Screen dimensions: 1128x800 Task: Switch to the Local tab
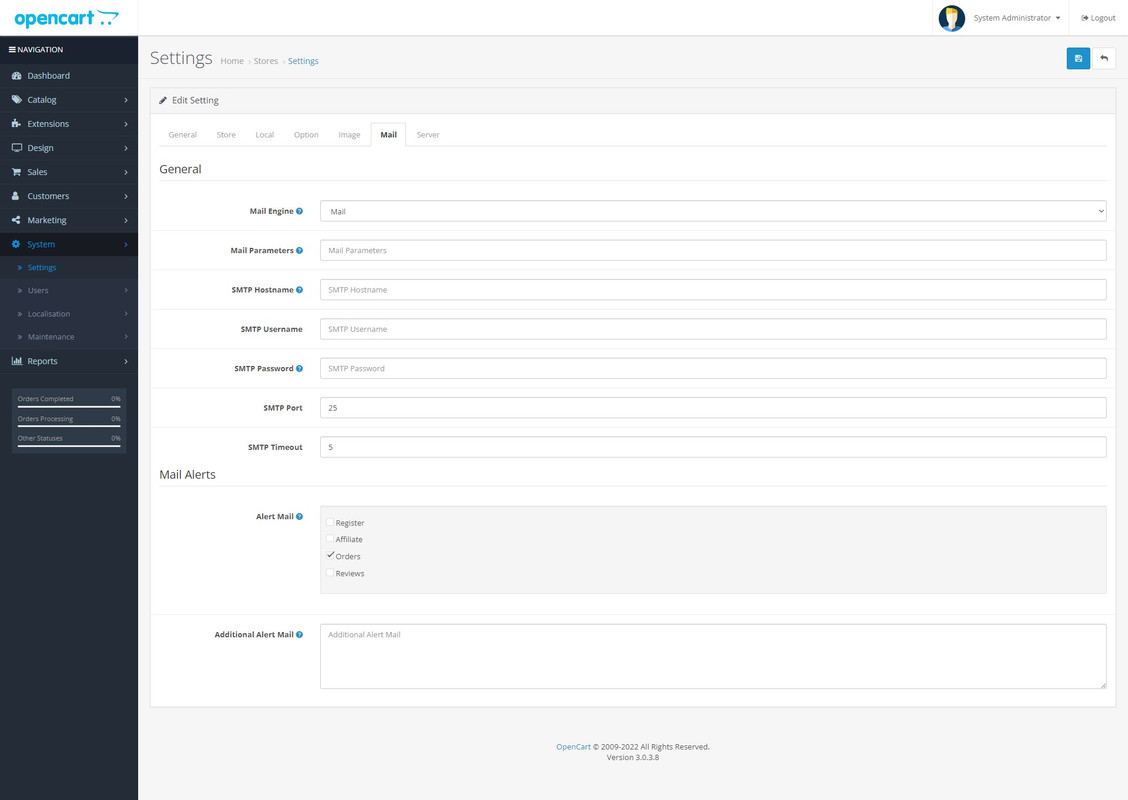click(265, 135)
